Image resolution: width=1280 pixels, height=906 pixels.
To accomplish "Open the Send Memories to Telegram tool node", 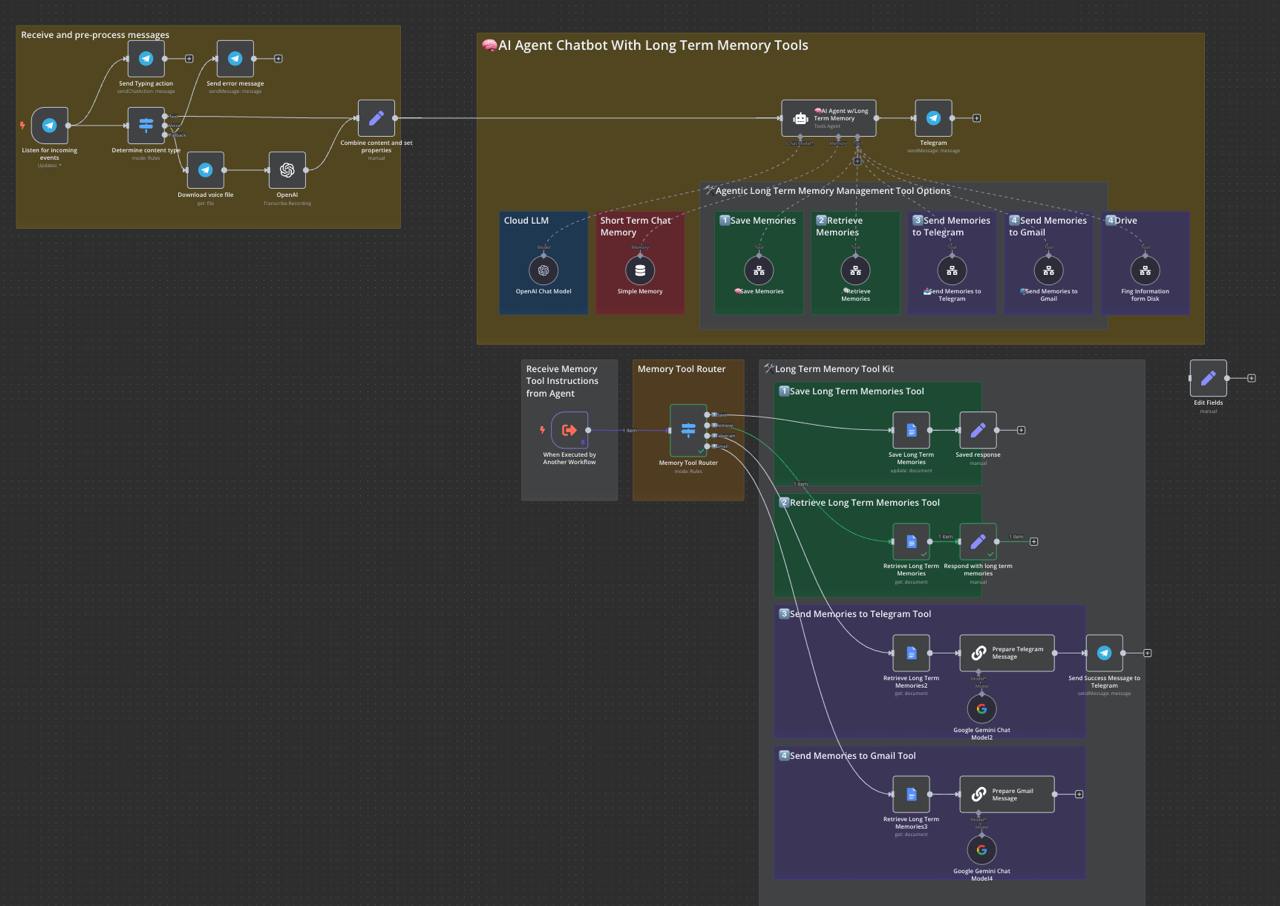I will 952,270.
